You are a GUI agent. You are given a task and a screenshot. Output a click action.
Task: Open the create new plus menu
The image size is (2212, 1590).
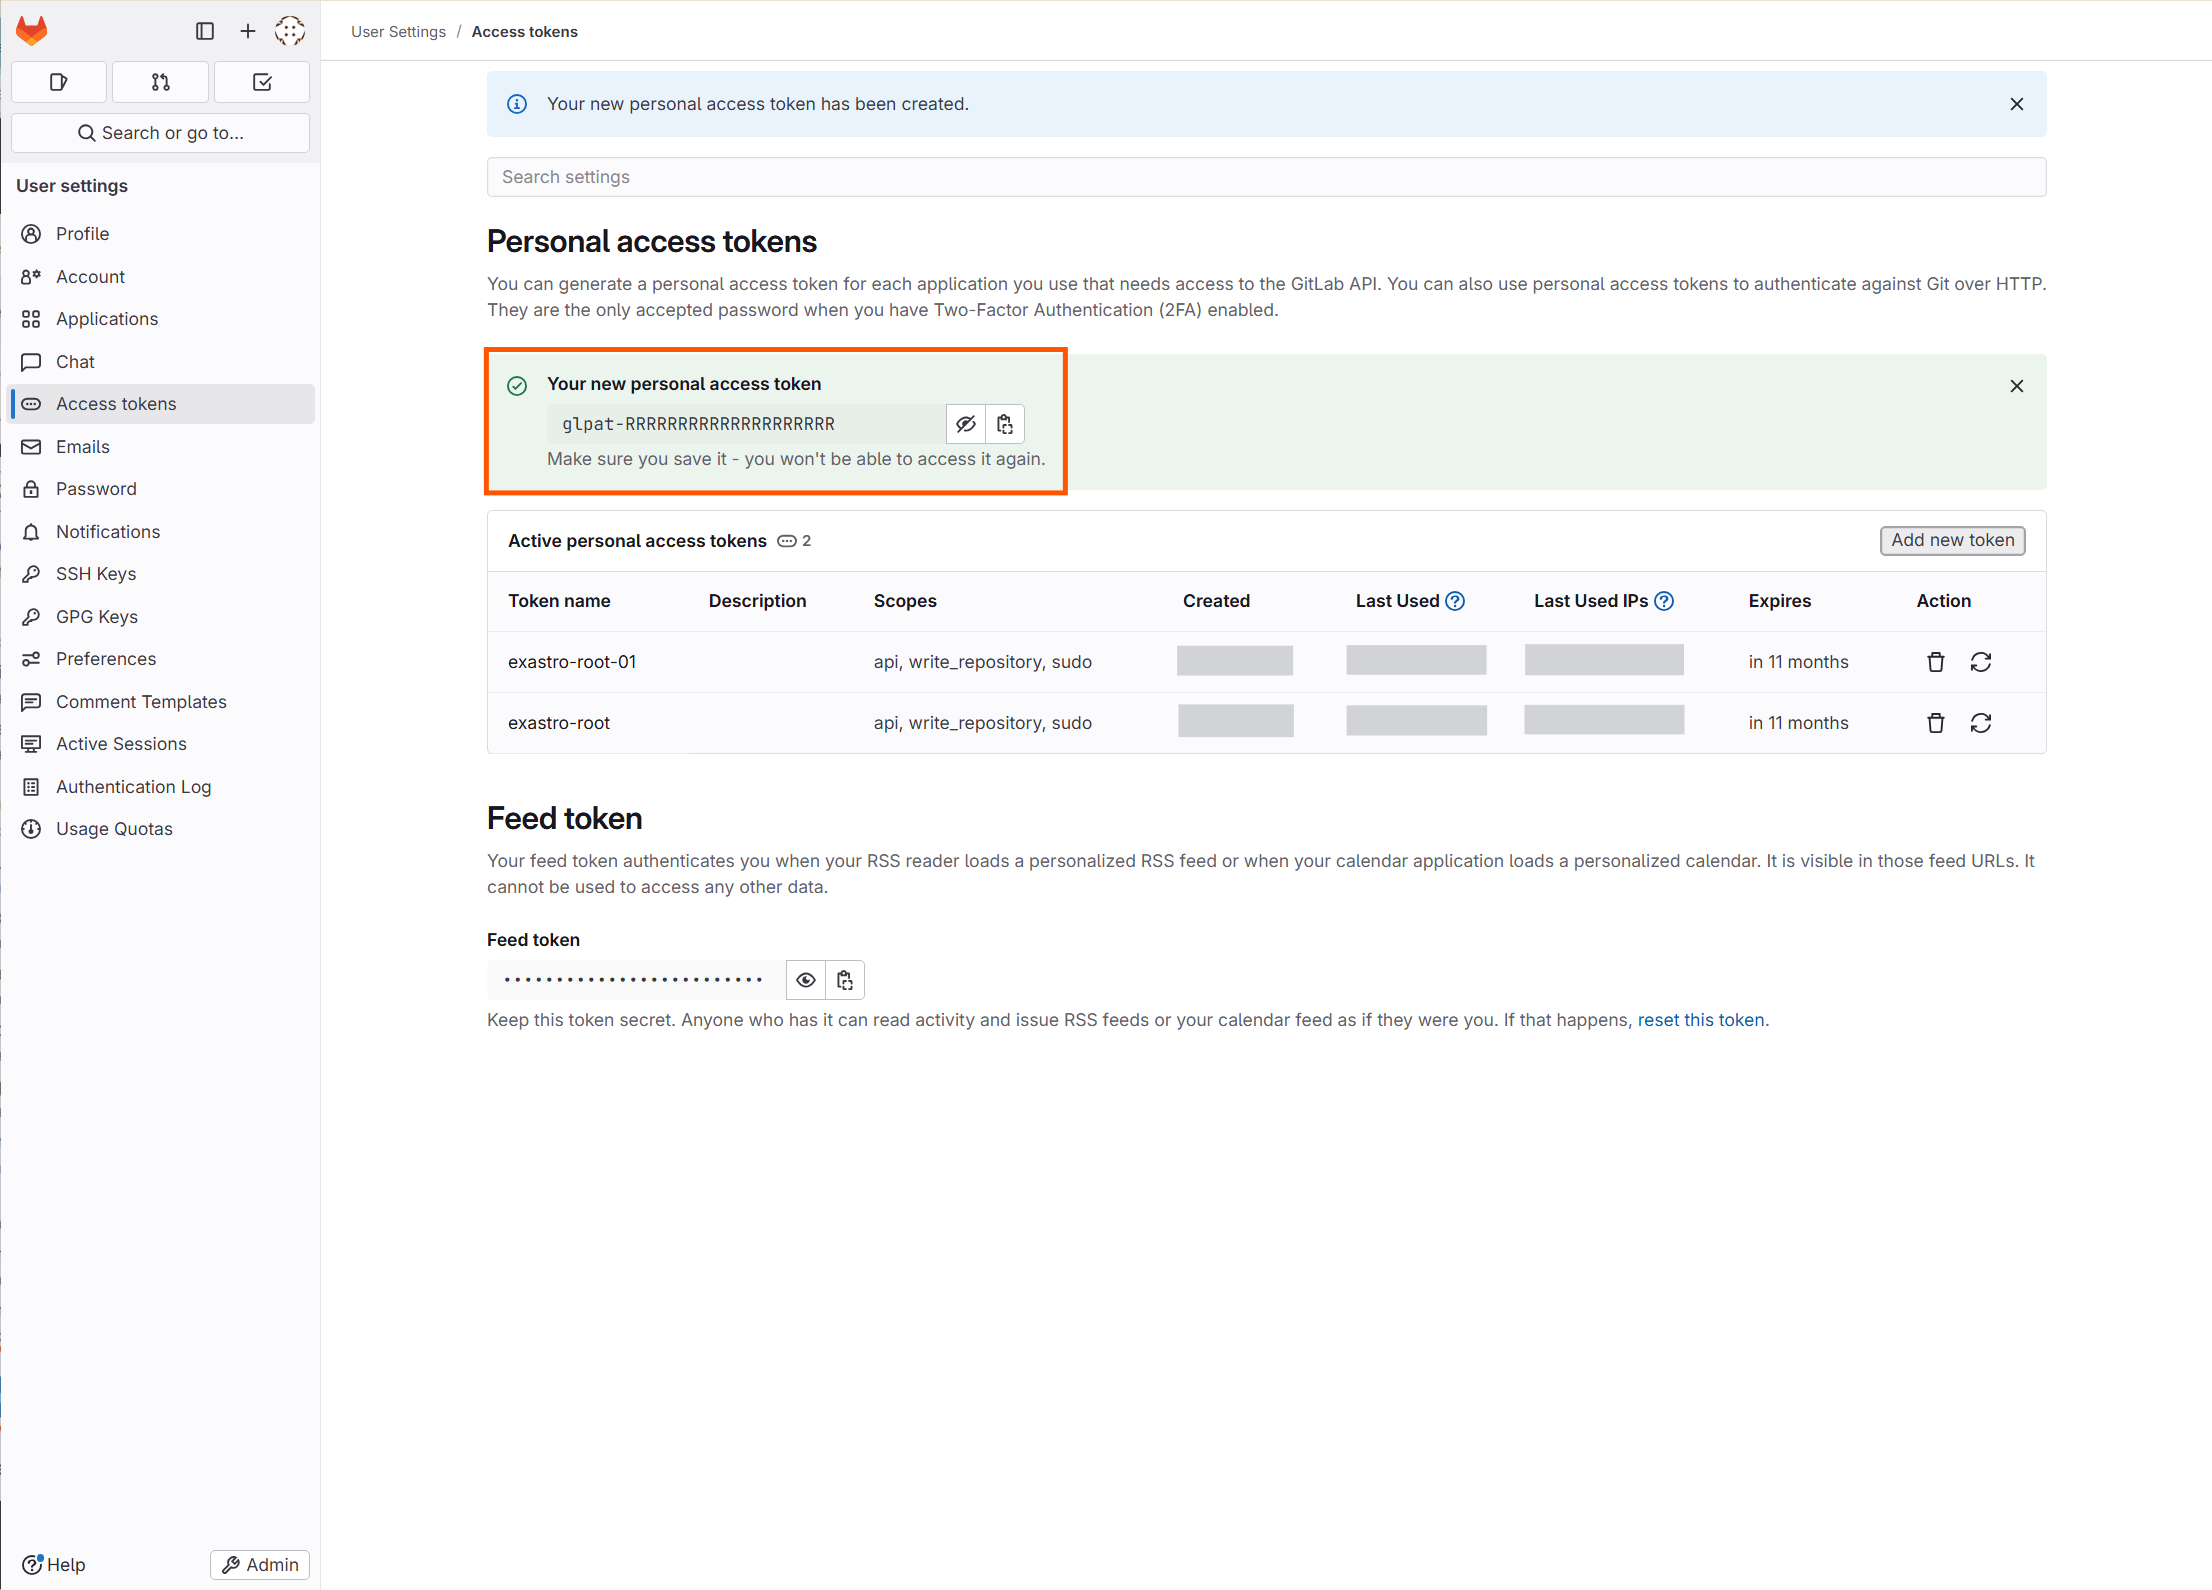248,31
